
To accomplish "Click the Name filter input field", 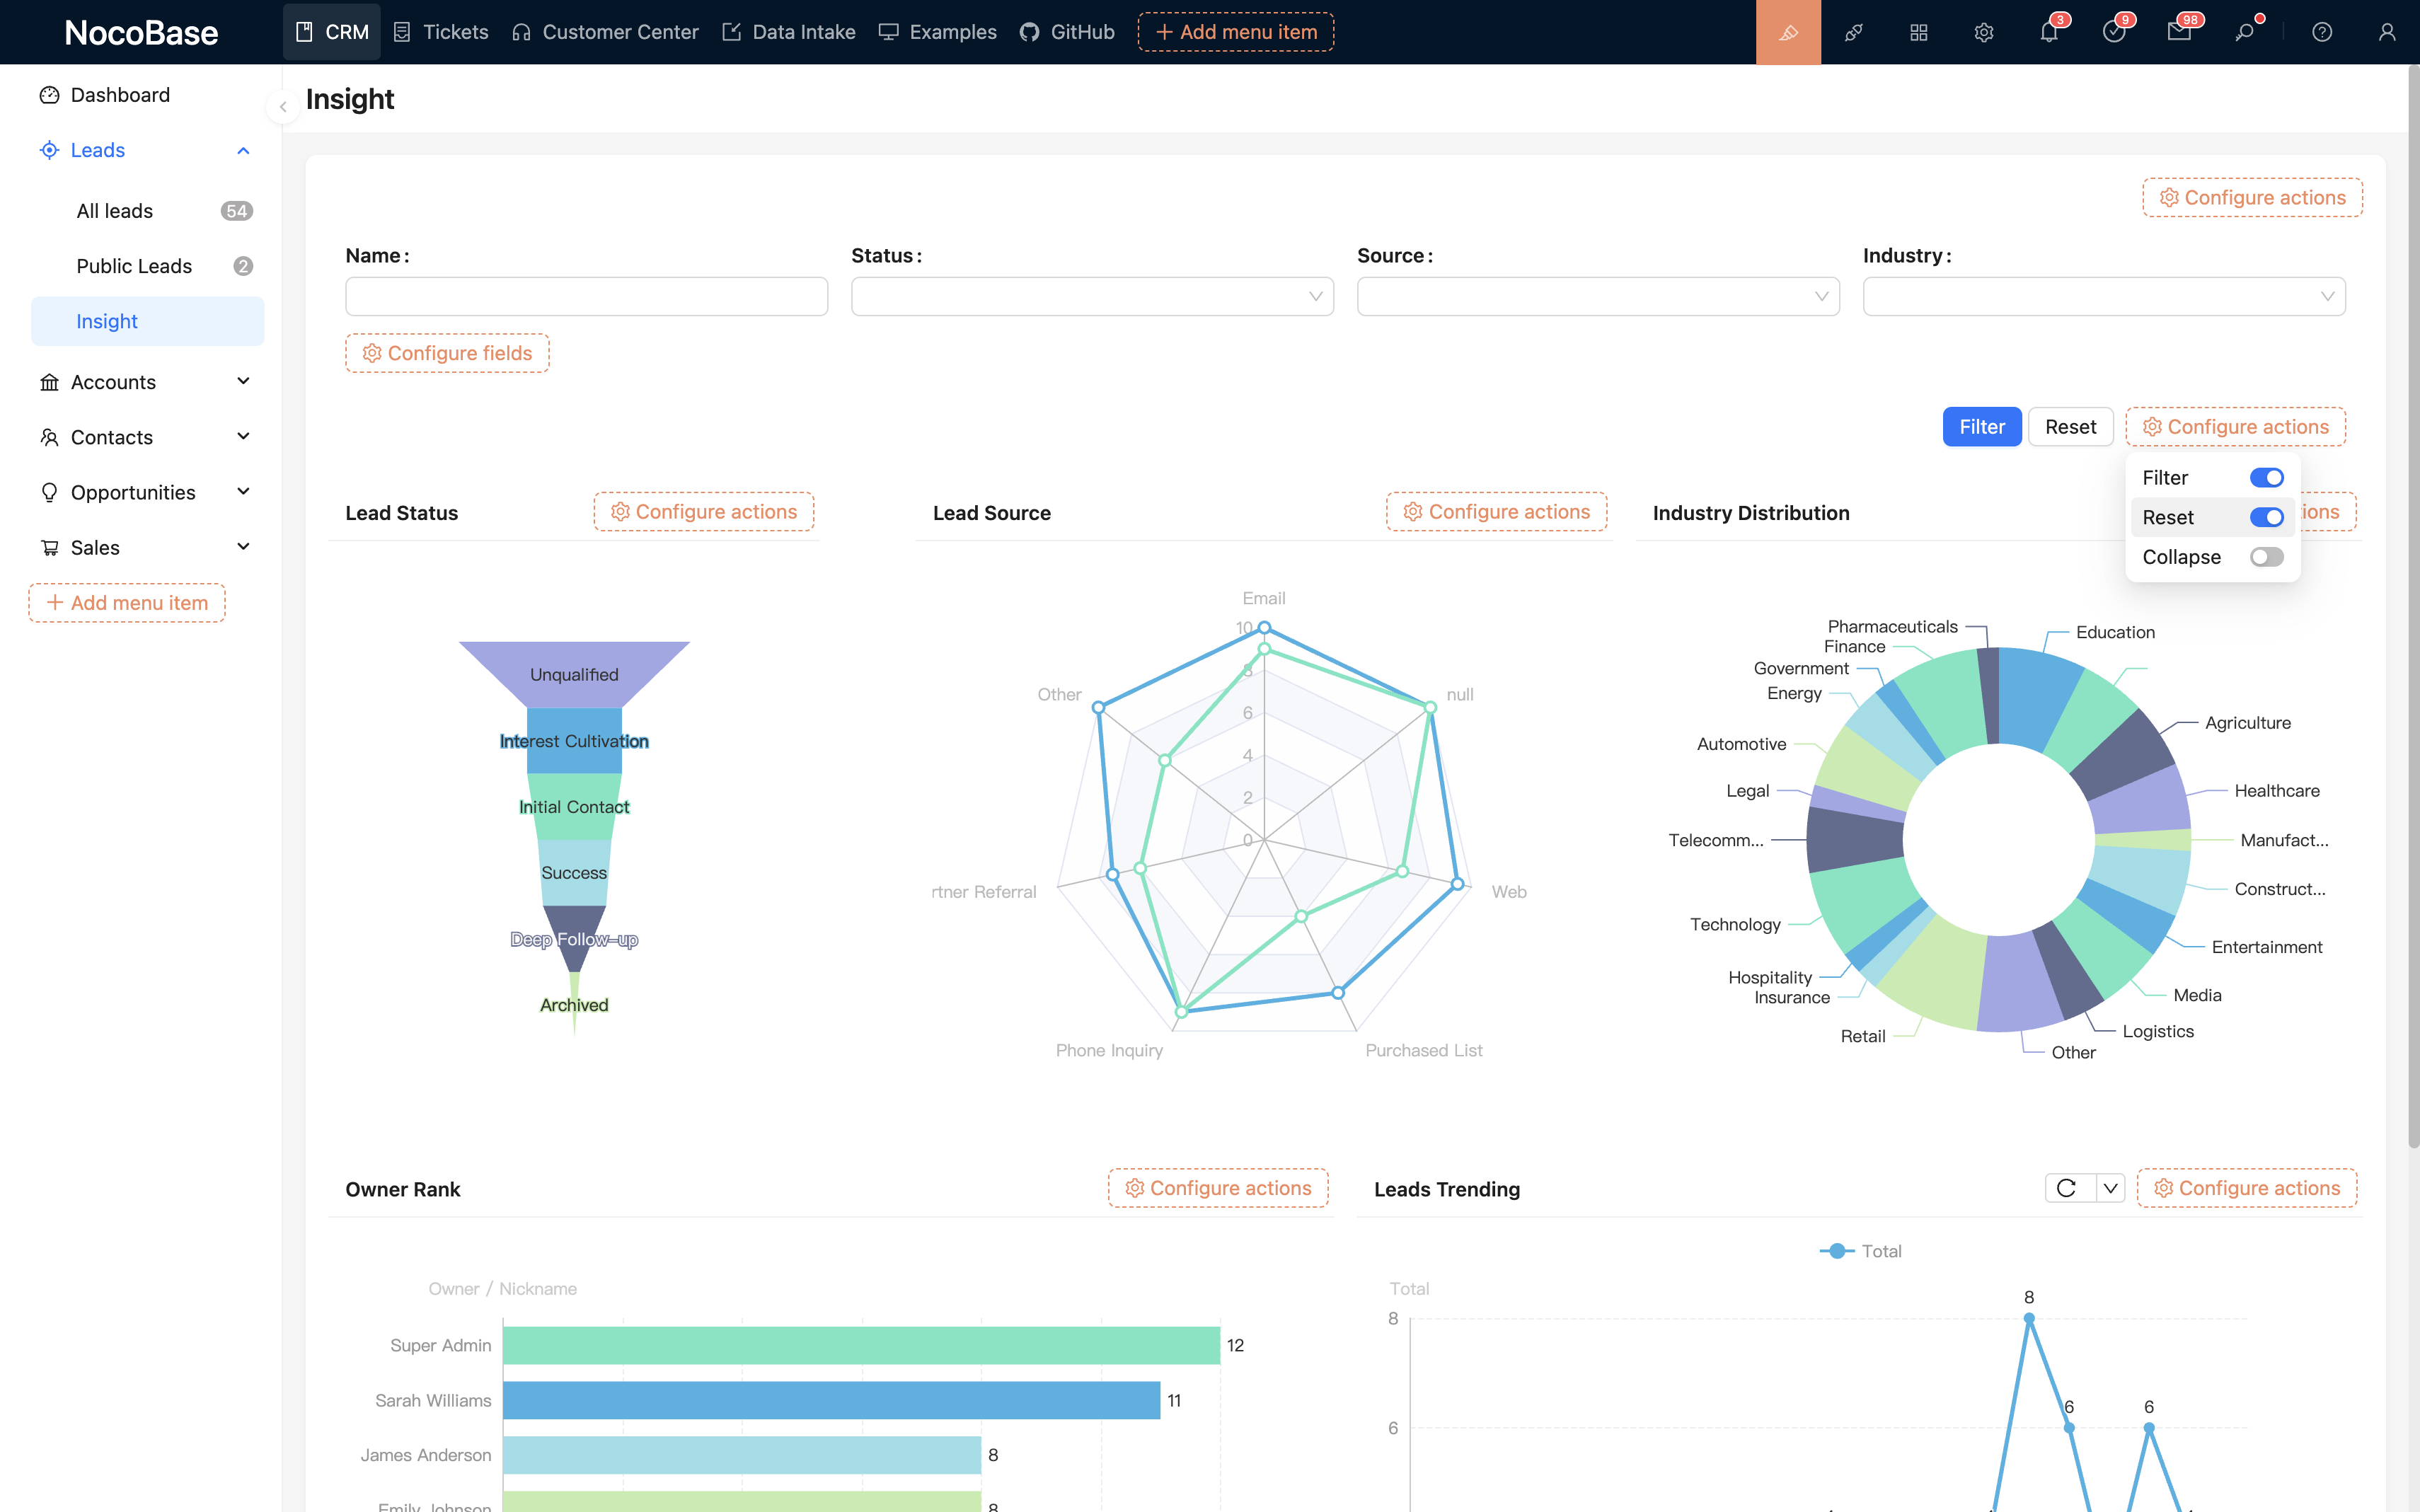I will [x=586, y=296].
